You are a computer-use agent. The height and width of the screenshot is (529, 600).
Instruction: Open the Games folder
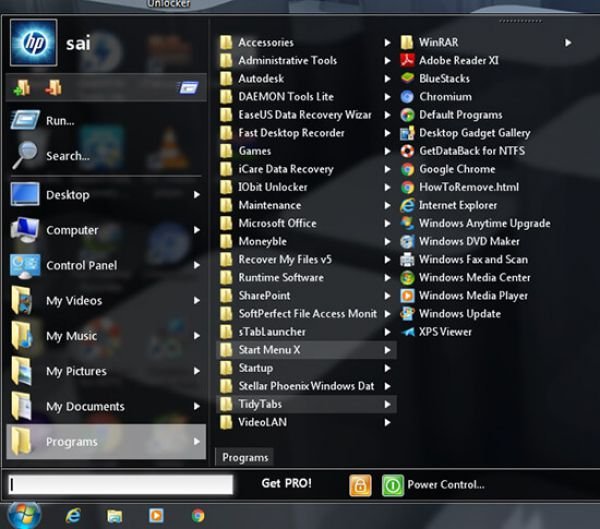(307, 151)
